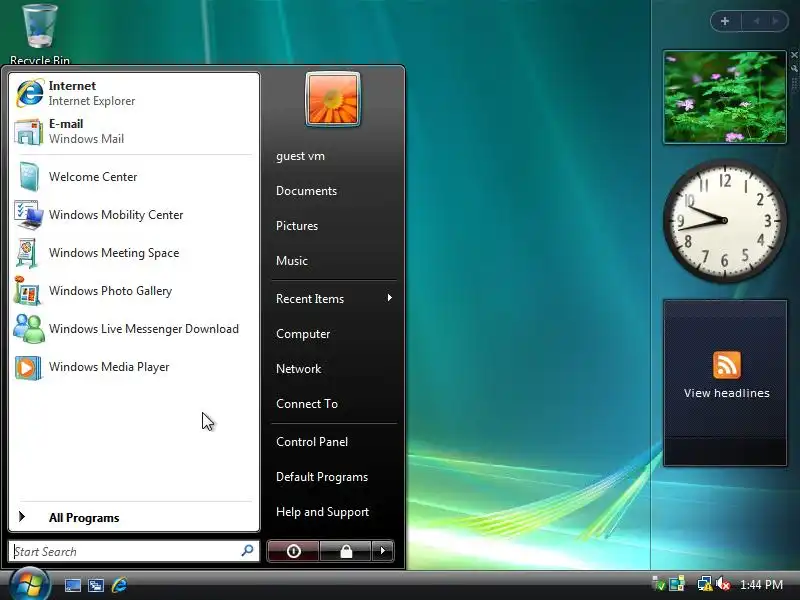Open Default Programs
This screenshot has width=800, height=600.
pyautogui.click(x=322, y=477)
